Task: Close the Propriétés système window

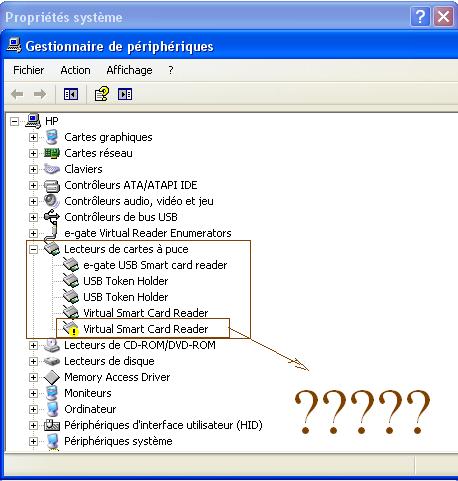Action: click(443, 16)
